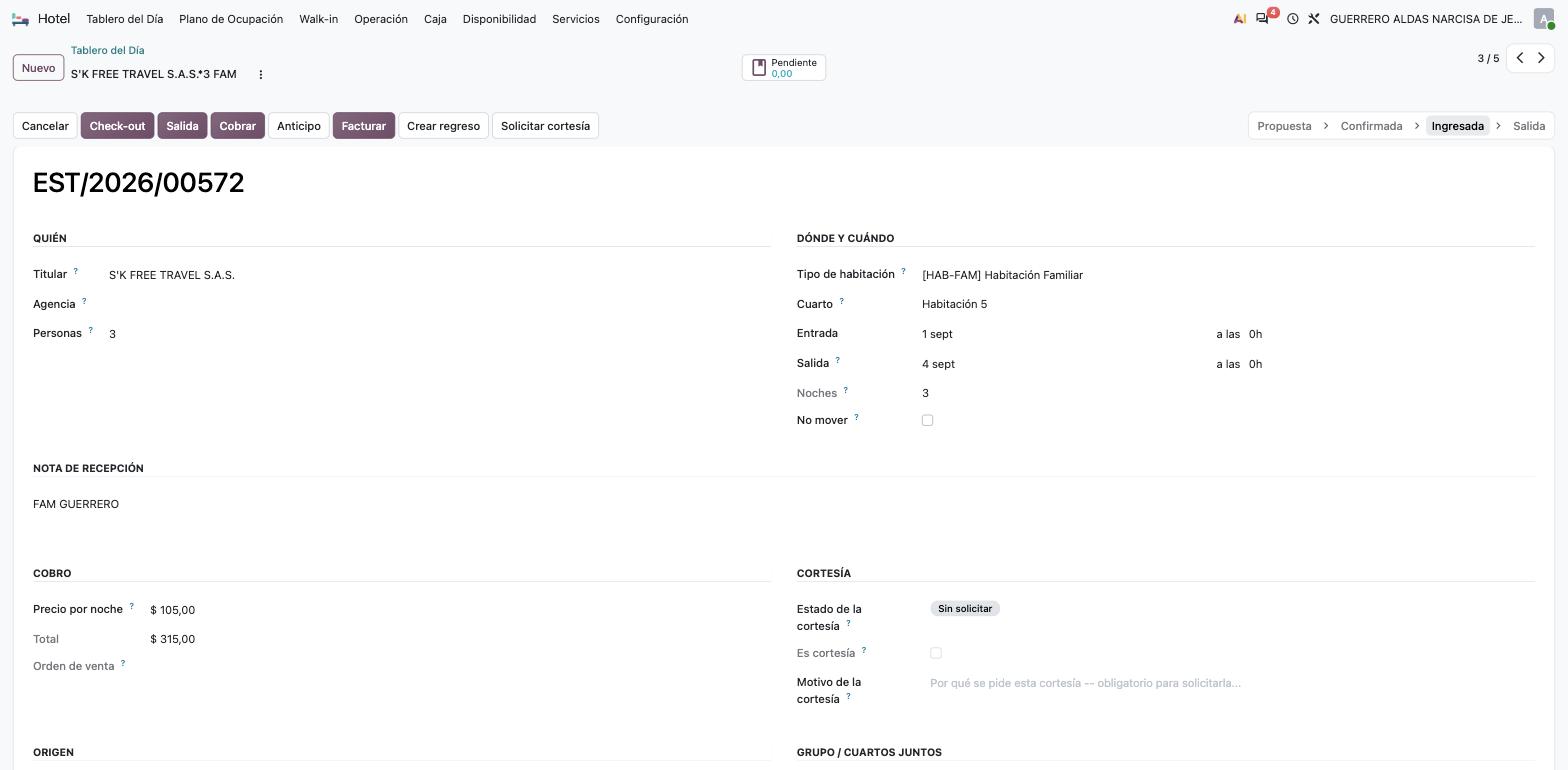Click the Solicitar cortesía button

(545, 126)
